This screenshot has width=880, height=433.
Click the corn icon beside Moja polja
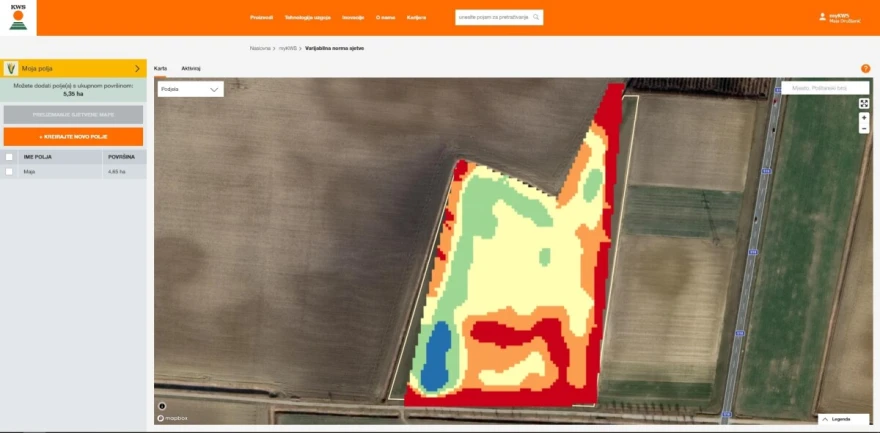(10, 68)
